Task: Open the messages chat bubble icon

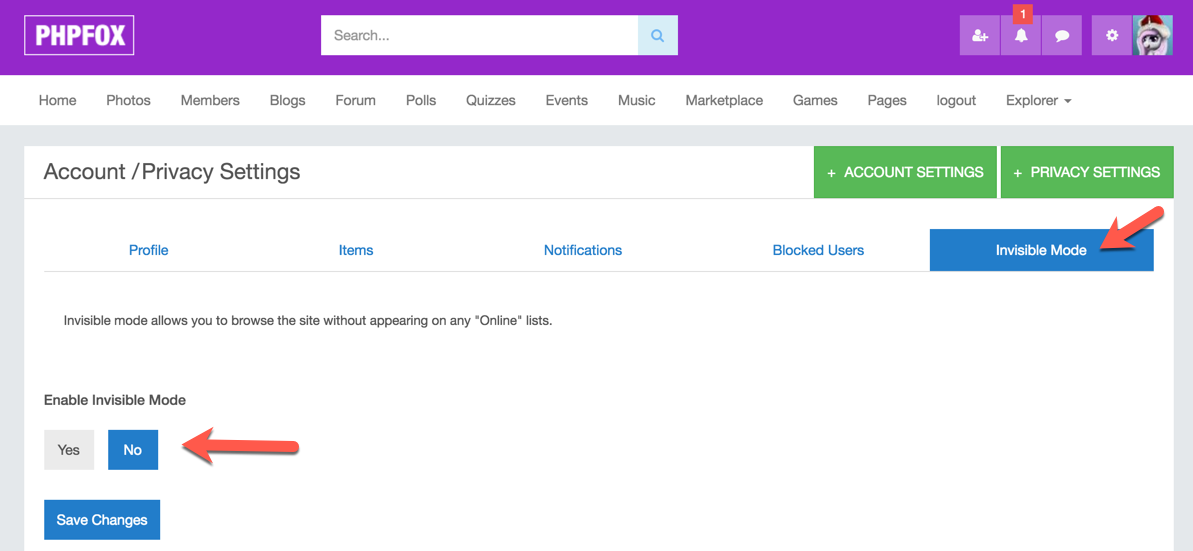Action: click(1062, 36)
